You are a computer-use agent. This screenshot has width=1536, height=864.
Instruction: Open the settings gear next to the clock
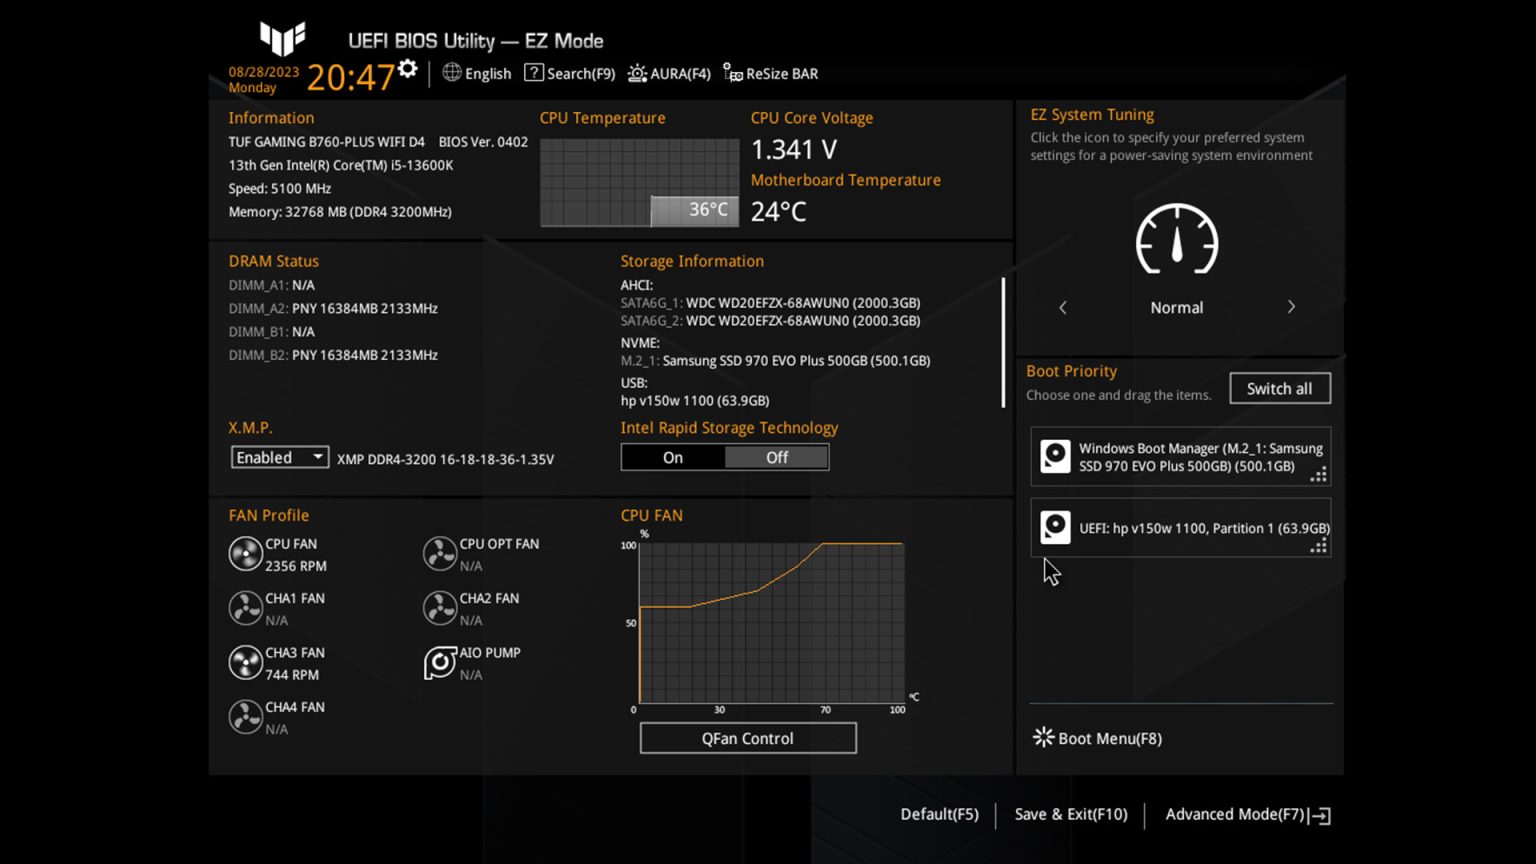pyautogui.click(x=407, y=68)
